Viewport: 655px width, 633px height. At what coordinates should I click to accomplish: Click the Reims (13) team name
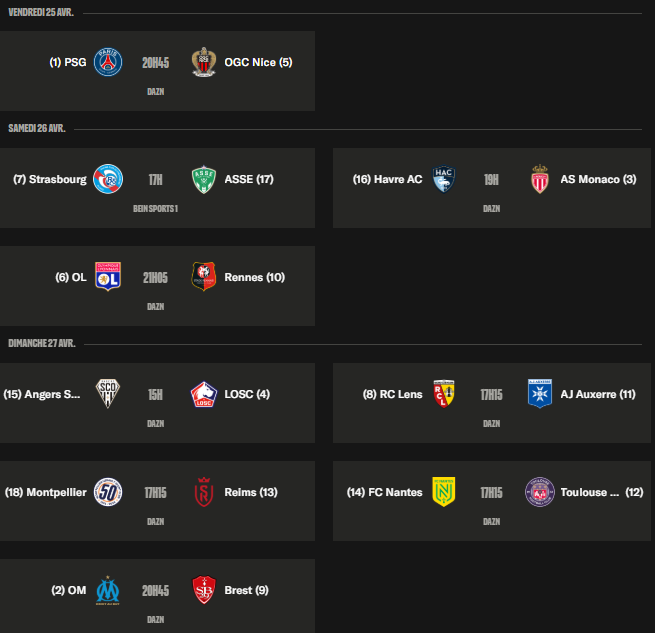pyautogui.click(x=251, y=492)
